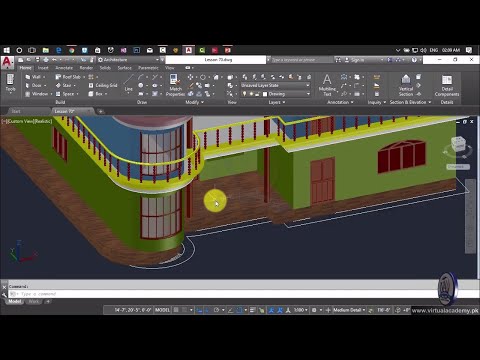Select the Door tool

pos(33,85)
